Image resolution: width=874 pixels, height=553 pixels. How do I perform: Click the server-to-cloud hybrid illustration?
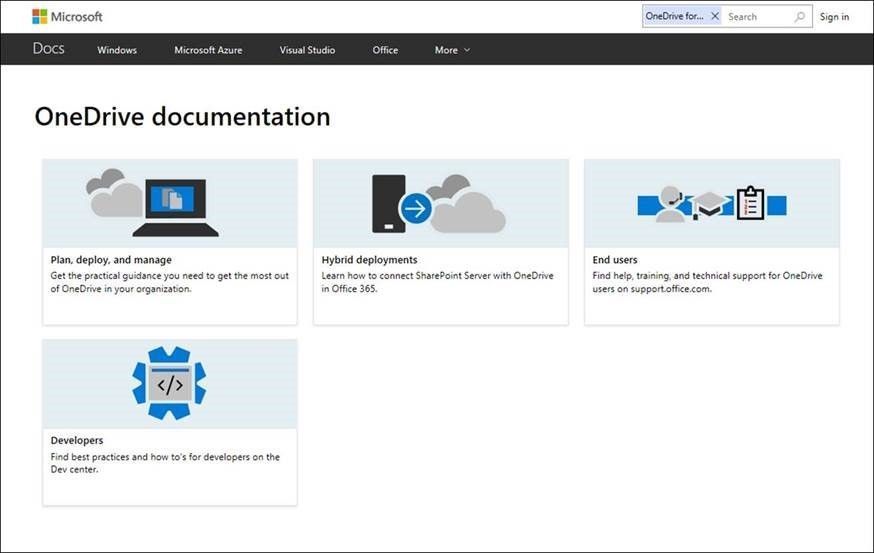tap(440, 204)
